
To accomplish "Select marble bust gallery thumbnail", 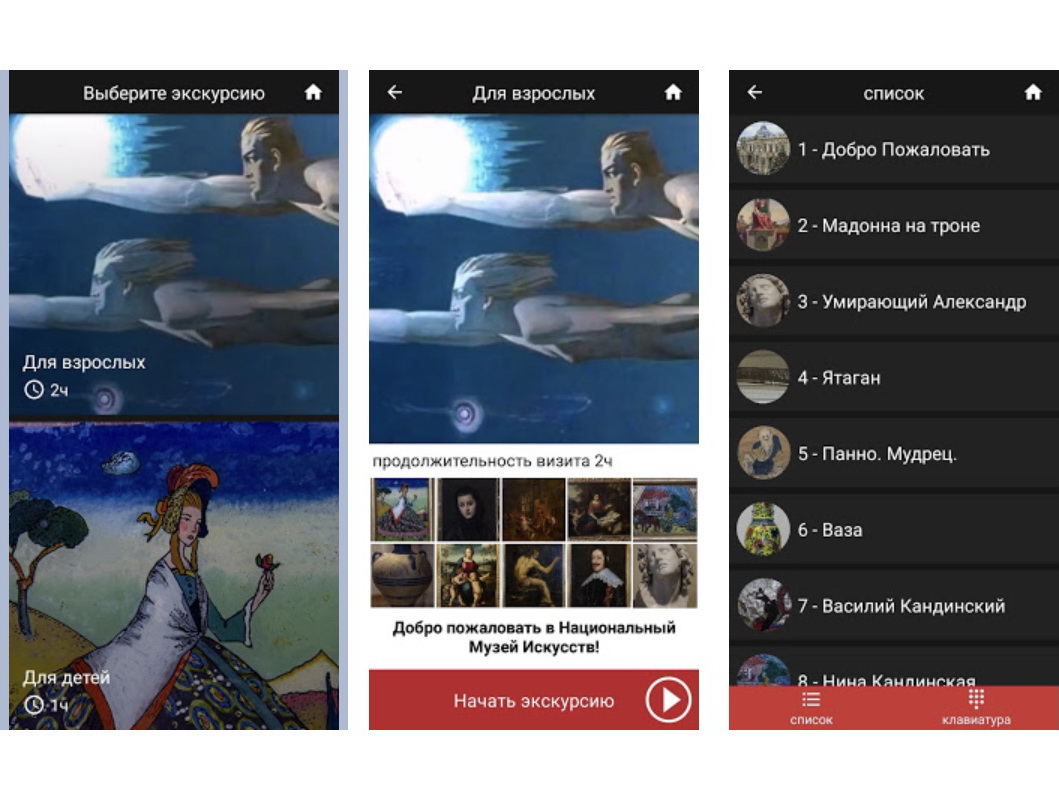I will tap(665, 575).
